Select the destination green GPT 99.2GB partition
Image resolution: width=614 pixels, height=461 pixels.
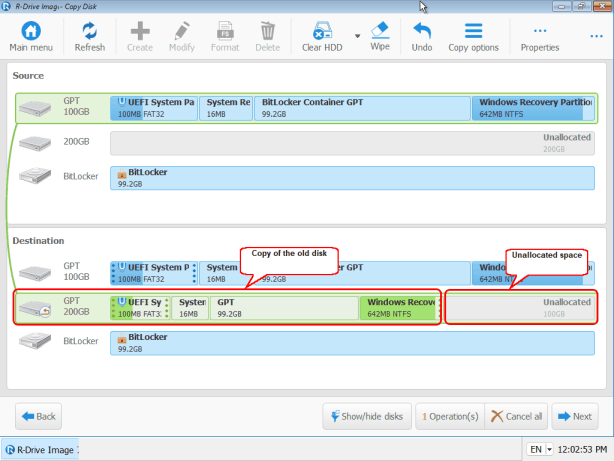[284, 307]
